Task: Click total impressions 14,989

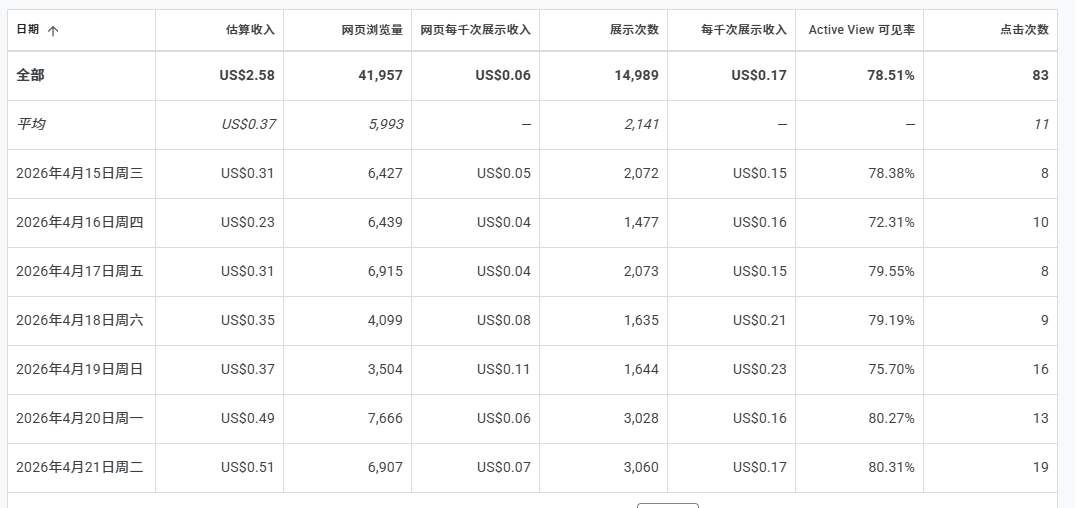Action: point(636,76)
